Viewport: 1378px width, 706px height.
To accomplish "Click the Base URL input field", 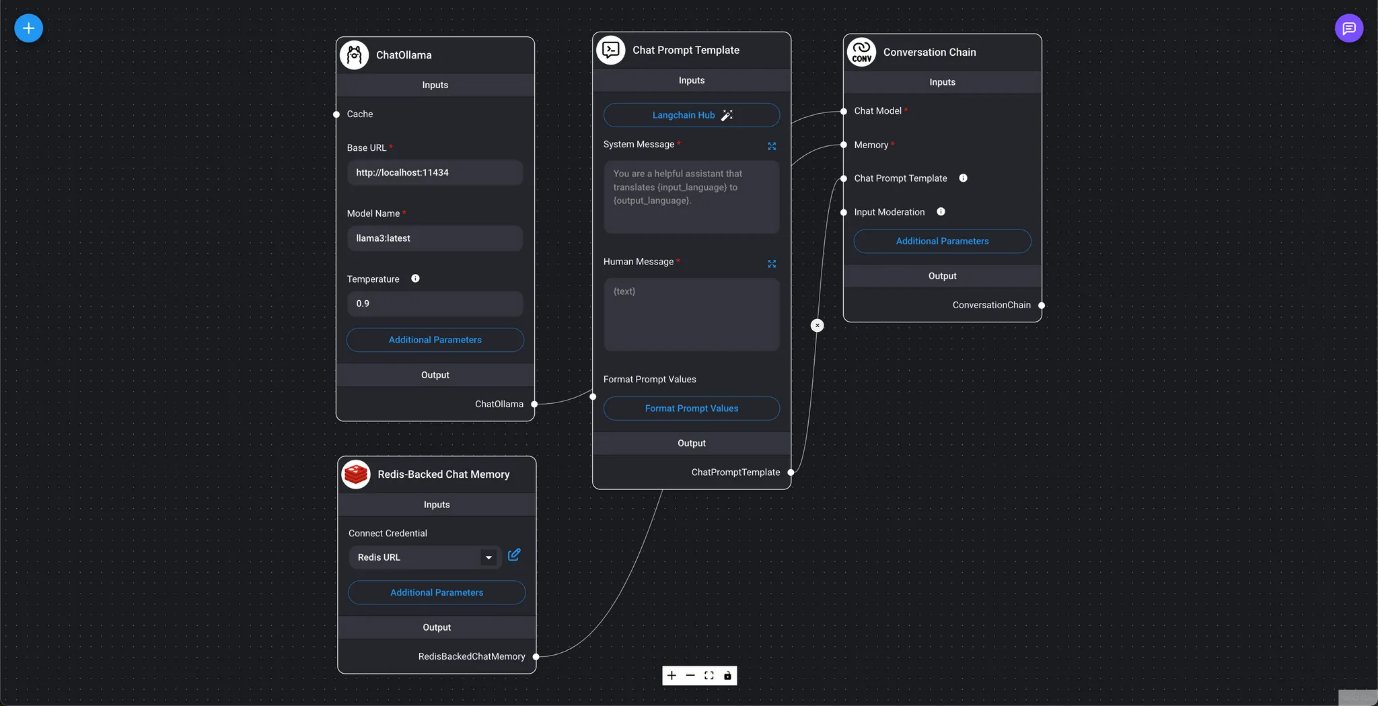I will [x=435, y=173].
